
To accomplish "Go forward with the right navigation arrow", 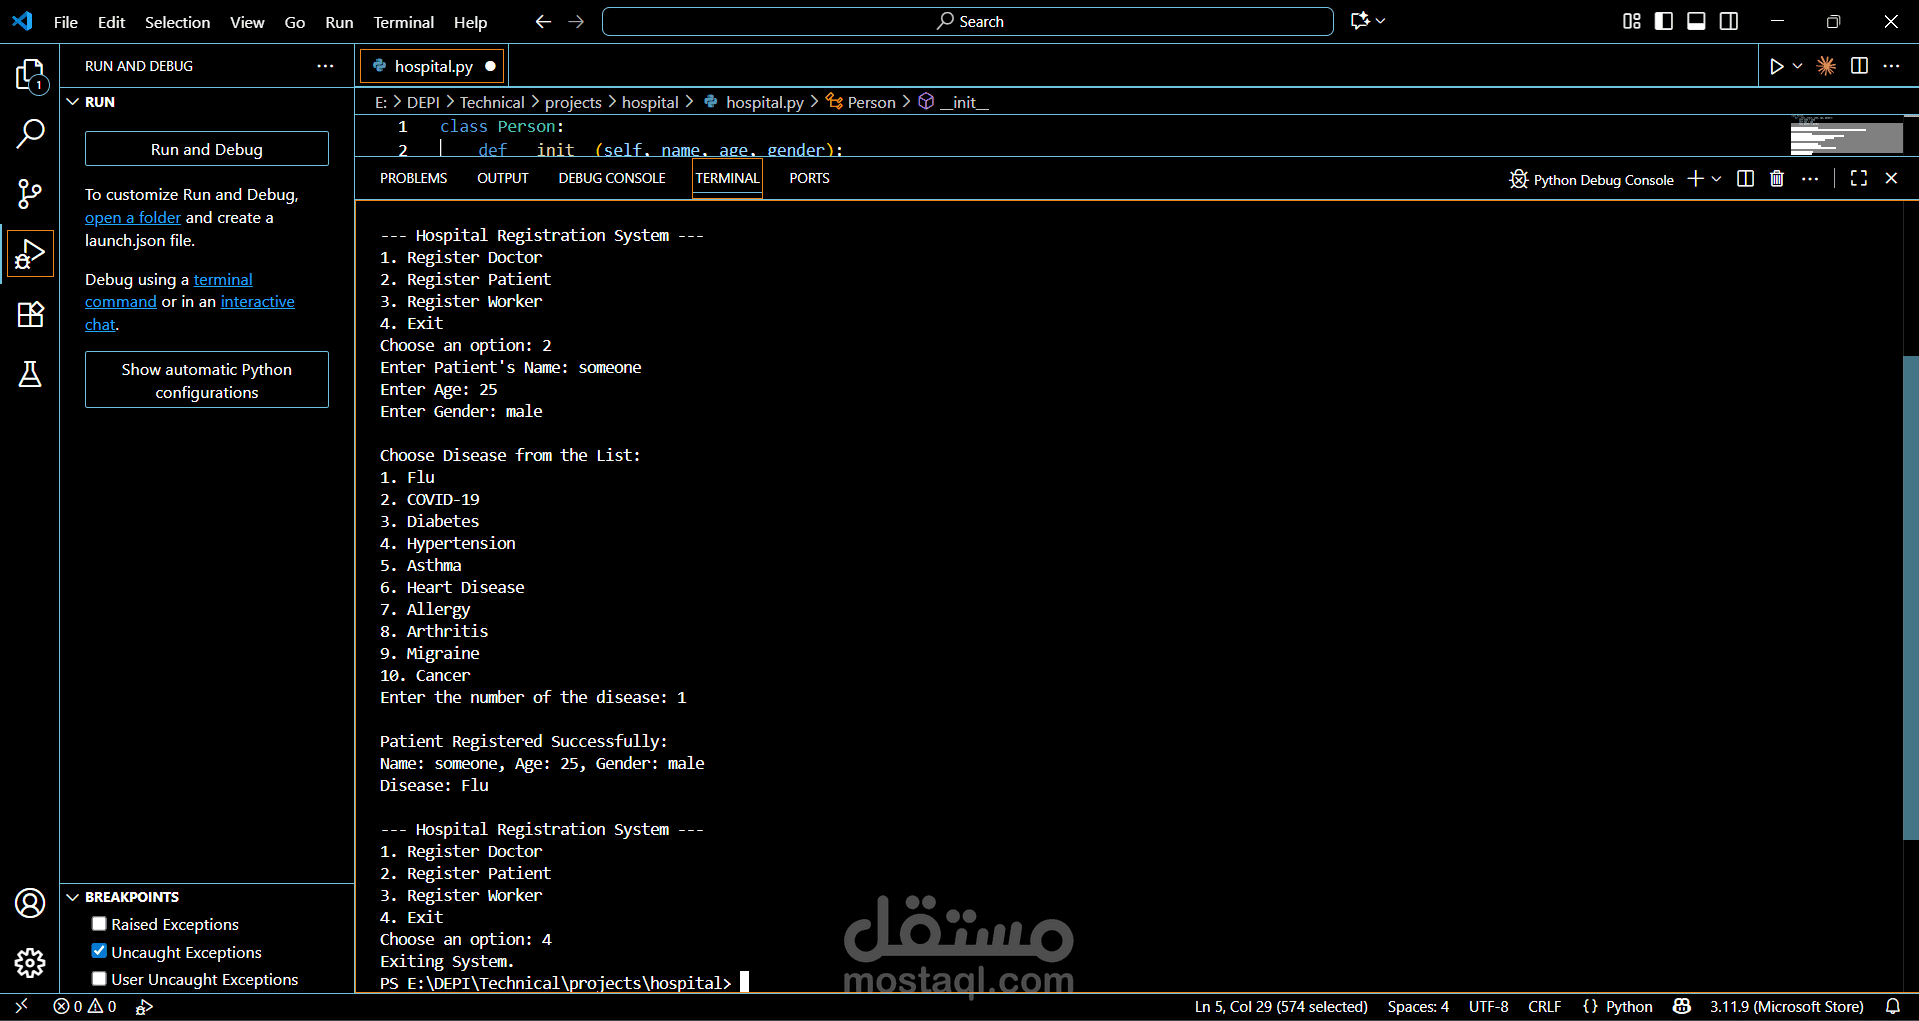I will [576, 21].
